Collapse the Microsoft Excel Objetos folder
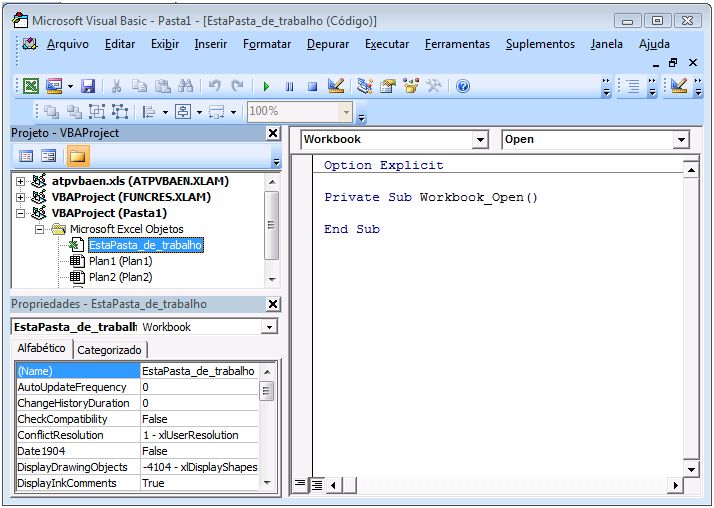This screenshot has width=714, height=508. [x=40, y=229]
